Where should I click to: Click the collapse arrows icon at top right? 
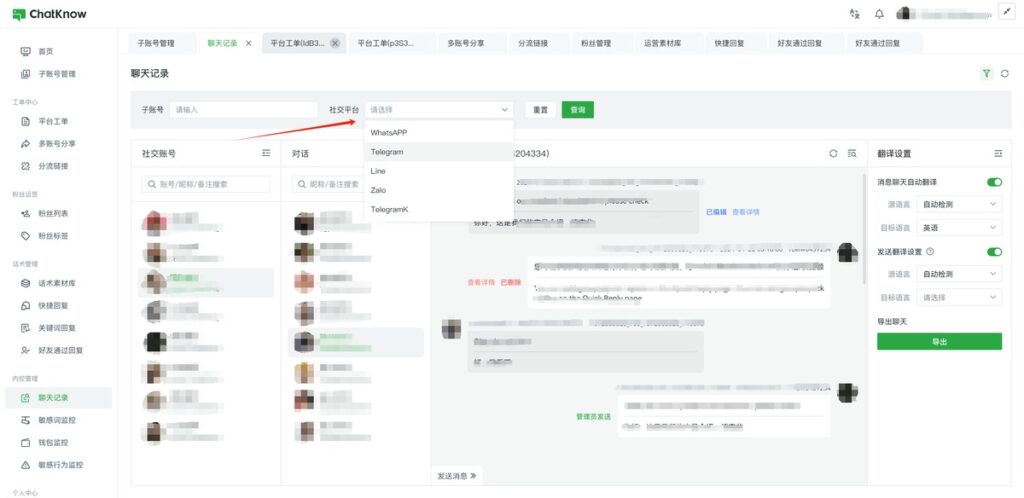pyautogui.click(x=1006, y=12)
